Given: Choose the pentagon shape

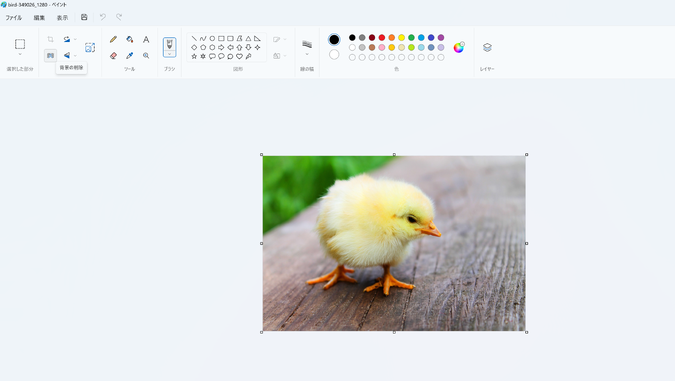Looking at the screenshot, I should pos(203,47).
